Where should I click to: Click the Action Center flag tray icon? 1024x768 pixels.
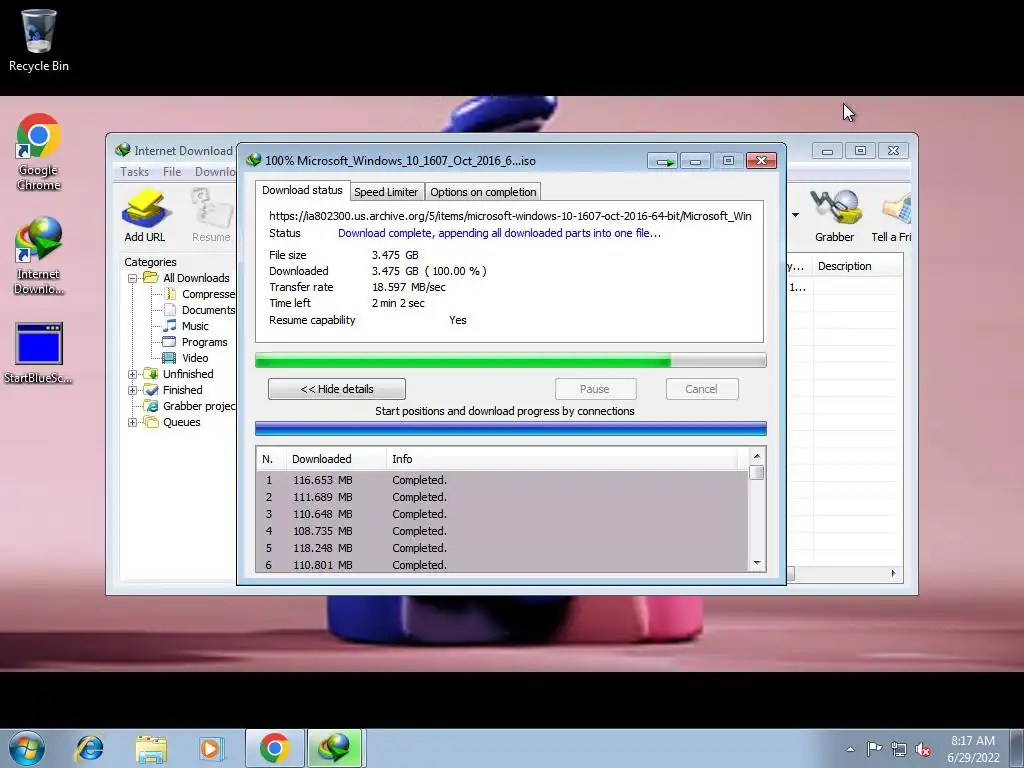pos(874,748)
